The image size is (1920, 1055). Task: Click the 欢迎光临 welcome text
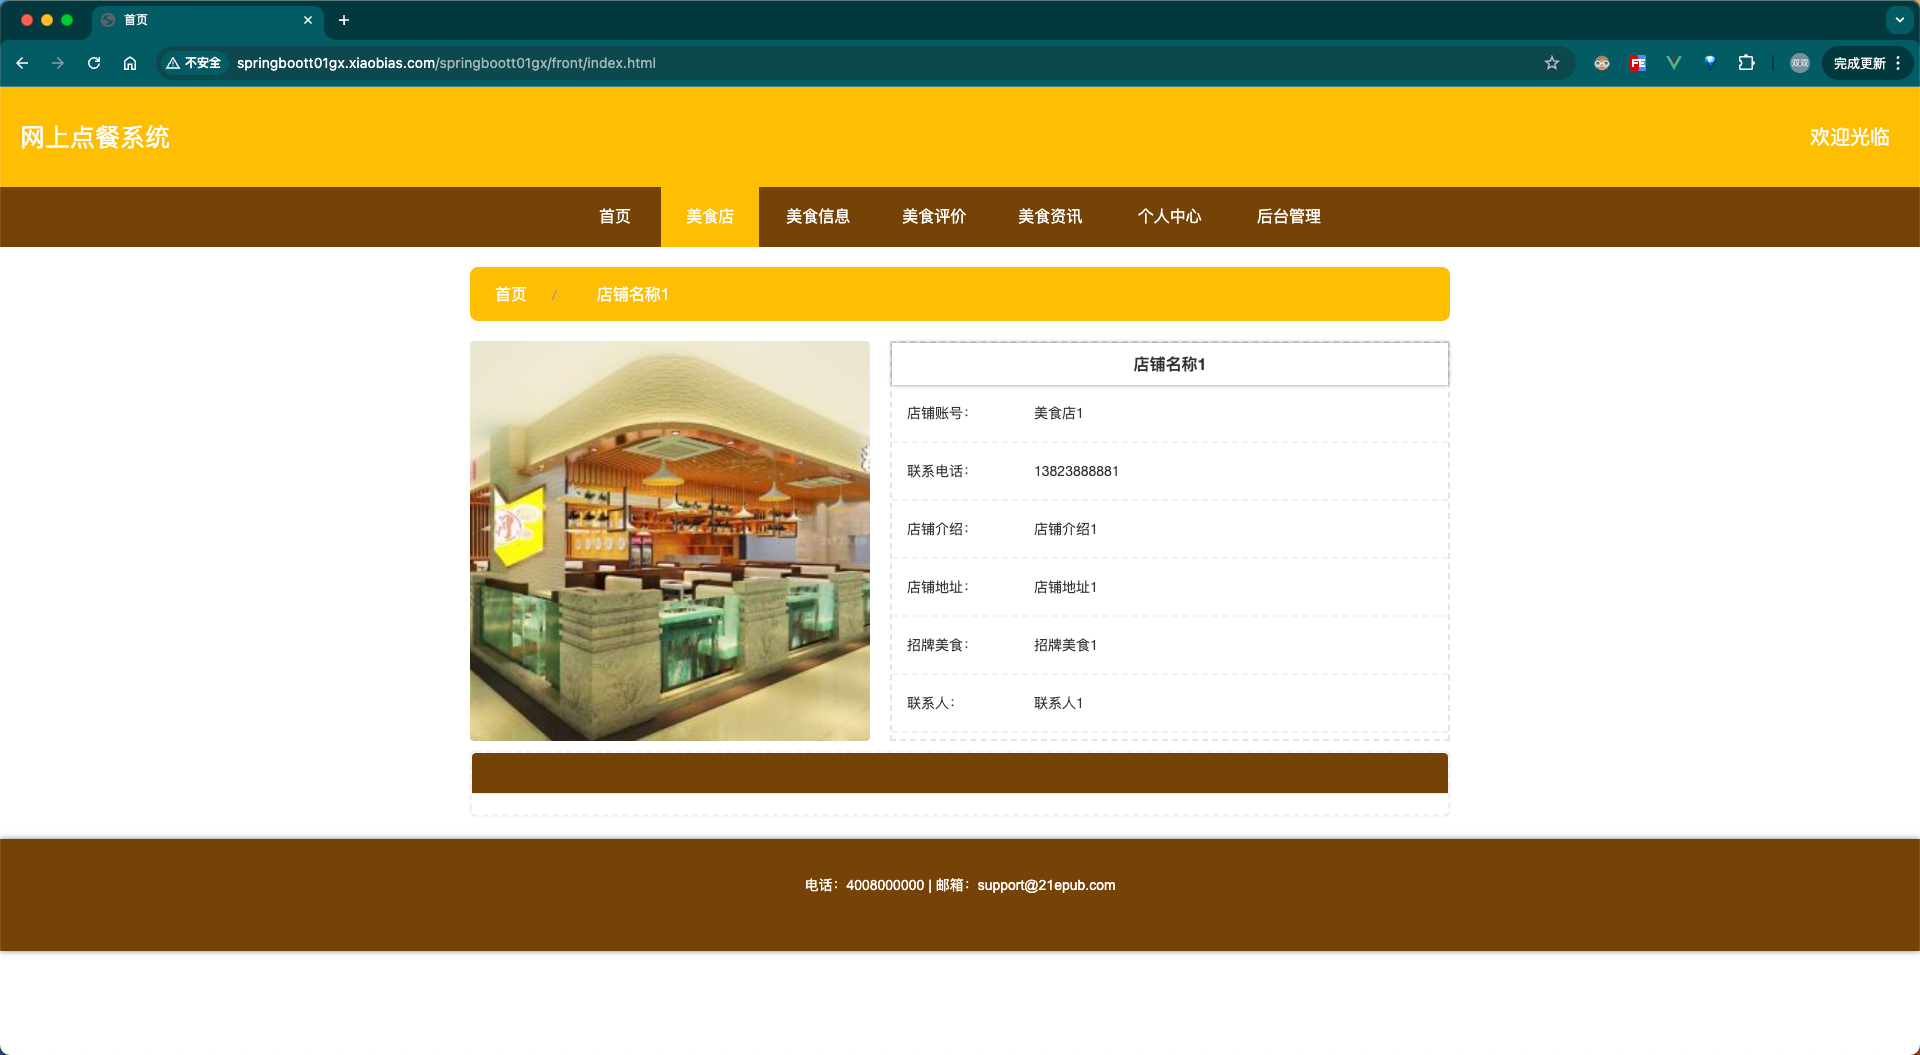click(1849, 137)
